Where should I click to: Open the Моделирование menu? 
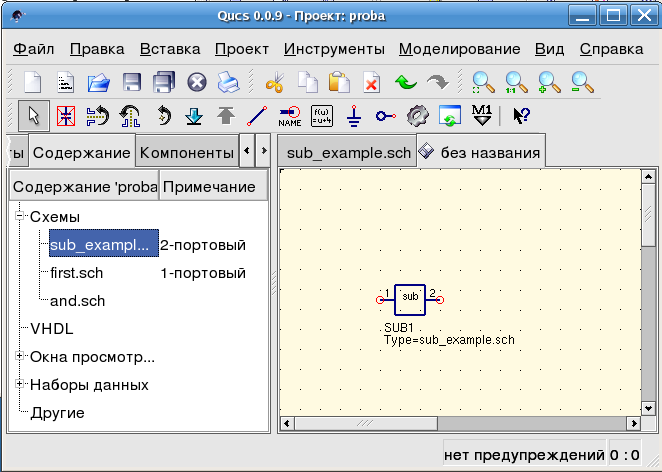(x=459, y=49)
